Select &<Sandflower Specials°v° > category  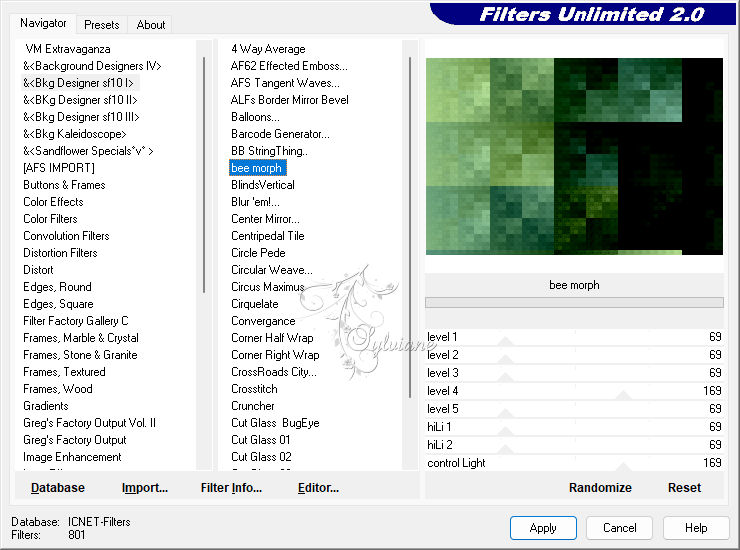(x=88, y=151)
